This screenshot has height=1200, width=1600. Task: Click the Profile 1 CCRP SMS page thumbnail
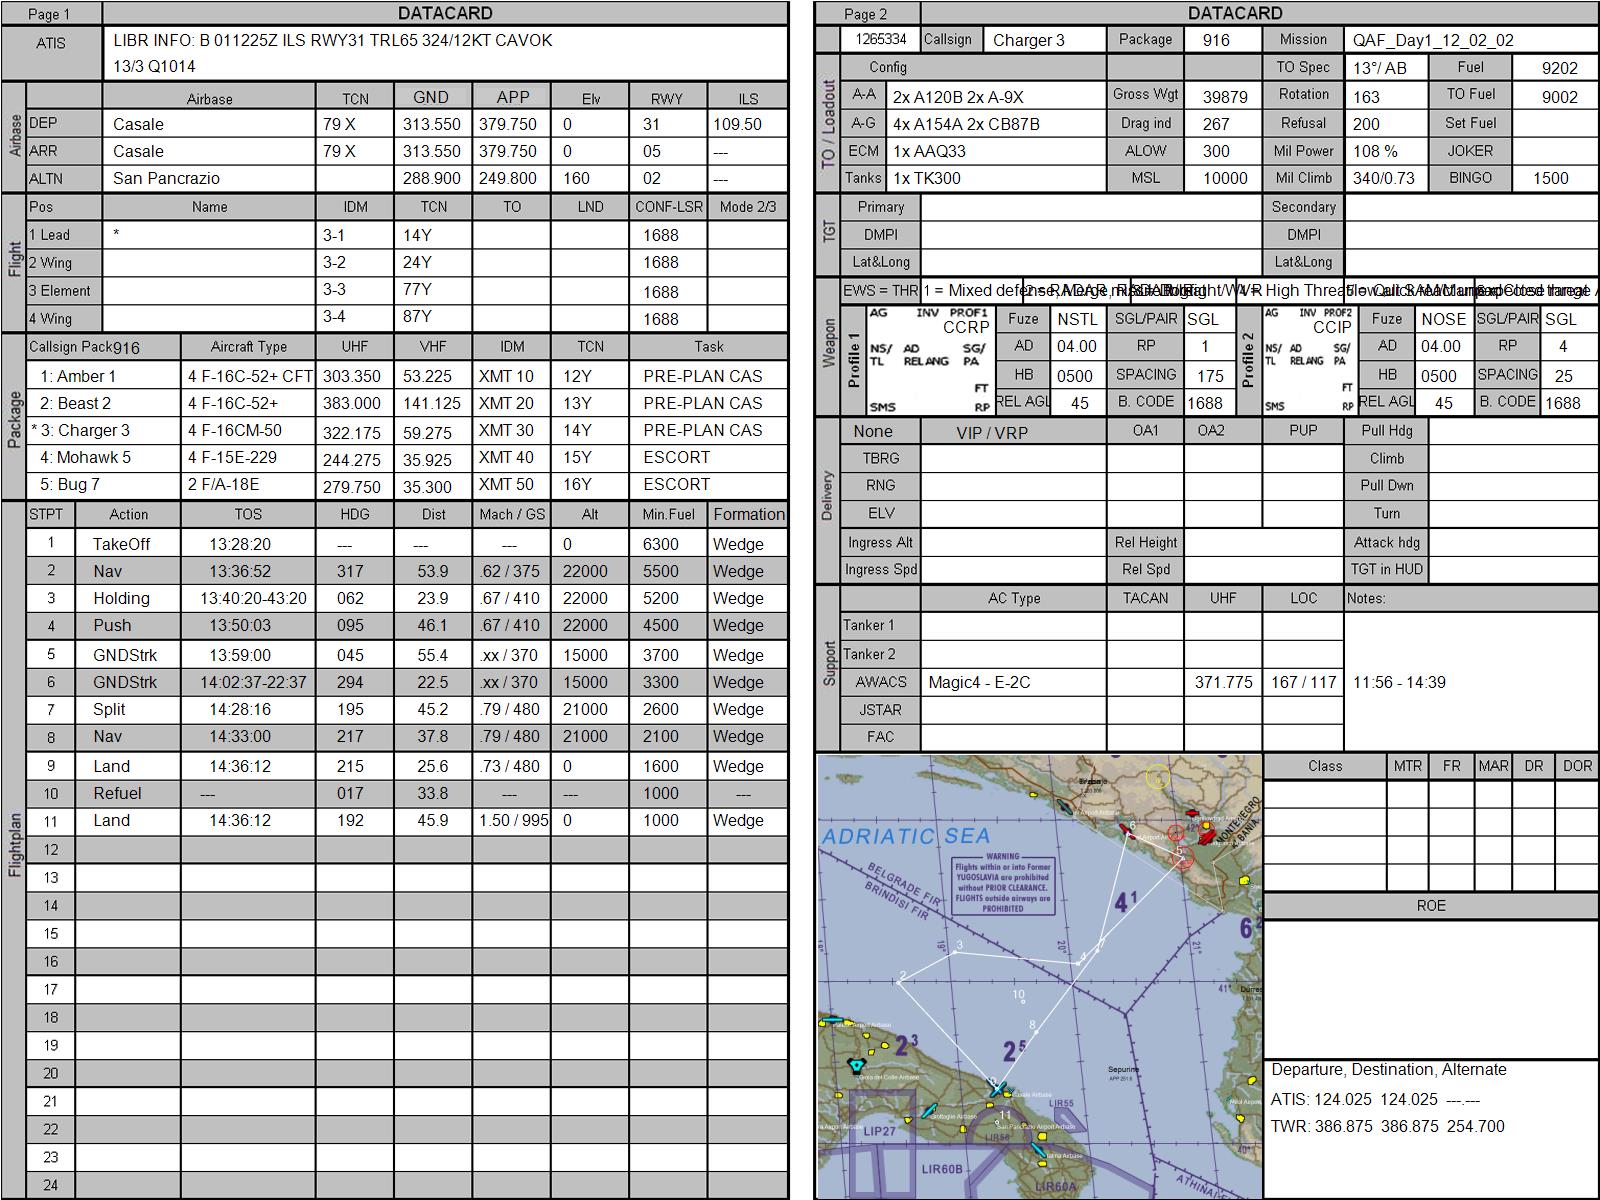point(929,360)
